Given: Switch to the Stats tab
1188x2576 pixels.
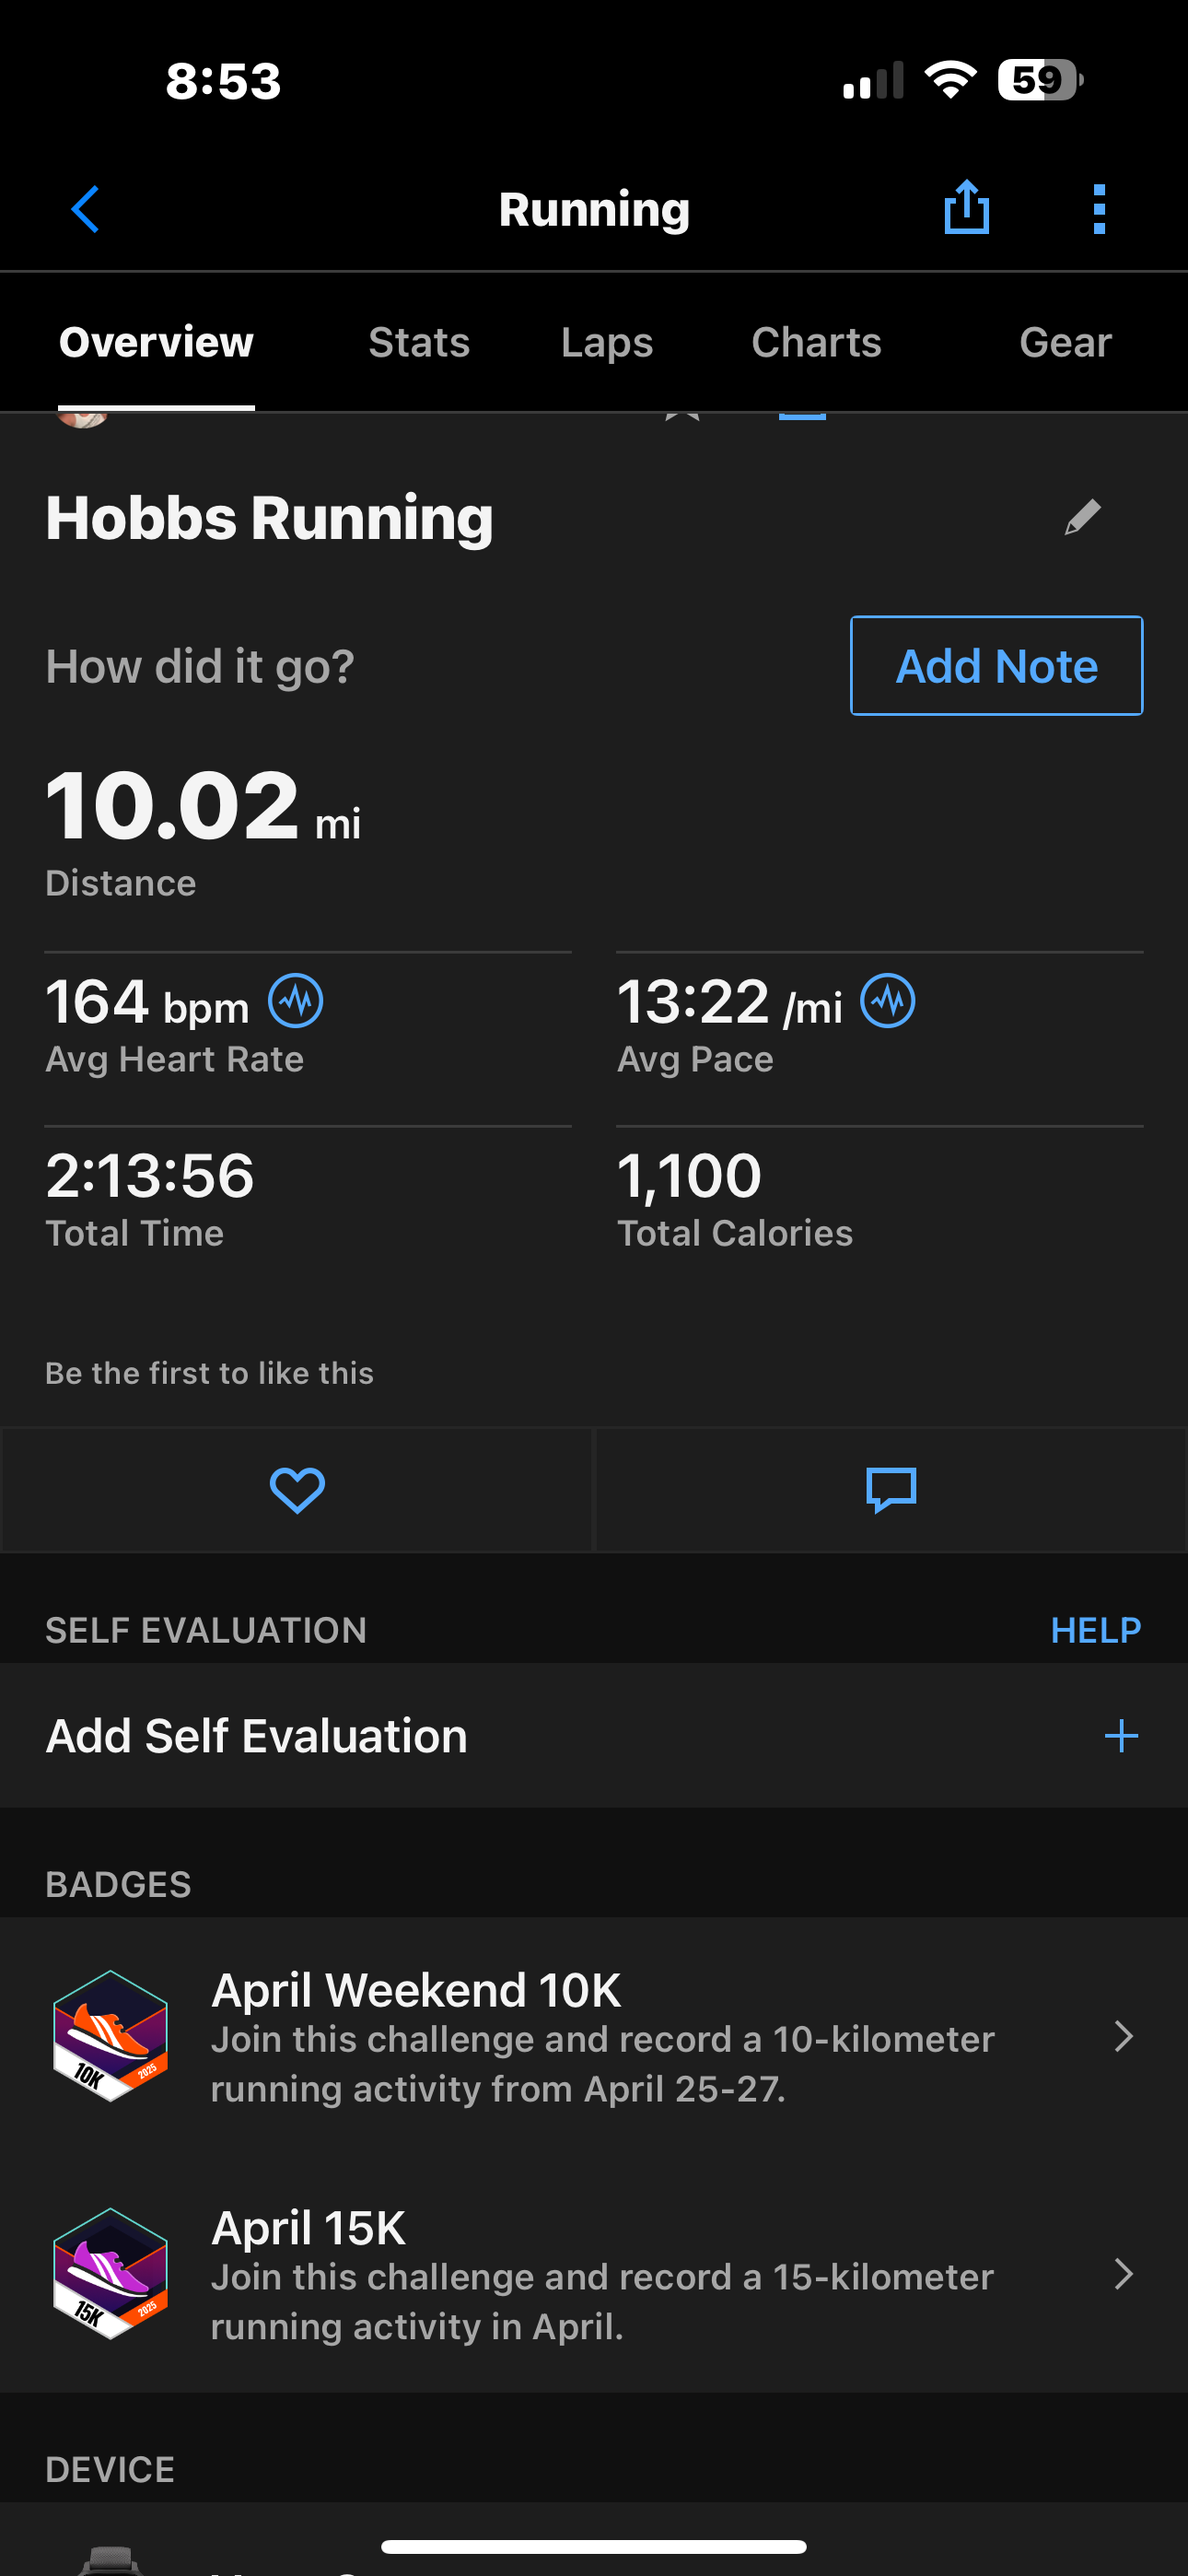Looking at the screenshot, I should point(419,342).
